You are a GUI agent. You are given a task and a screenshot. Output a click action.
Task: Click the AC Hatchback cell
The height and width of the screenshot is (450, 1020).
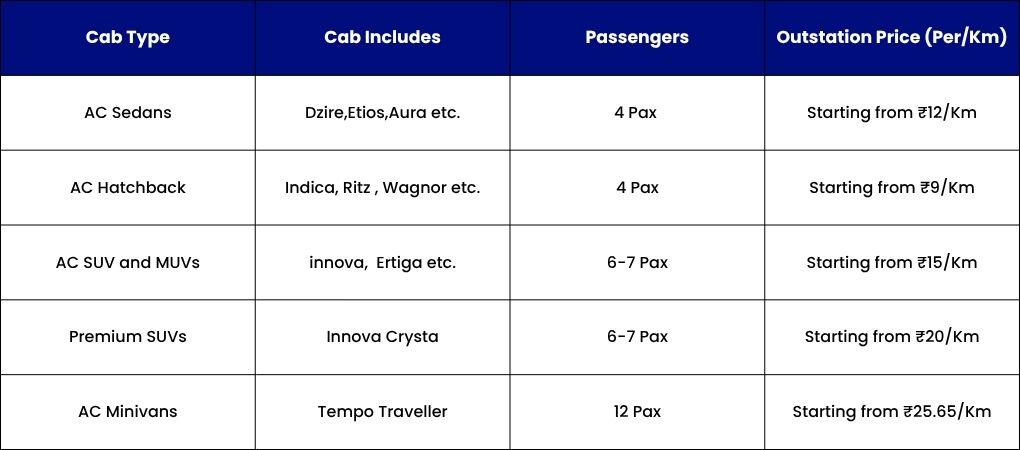click(x=128, y=188)
